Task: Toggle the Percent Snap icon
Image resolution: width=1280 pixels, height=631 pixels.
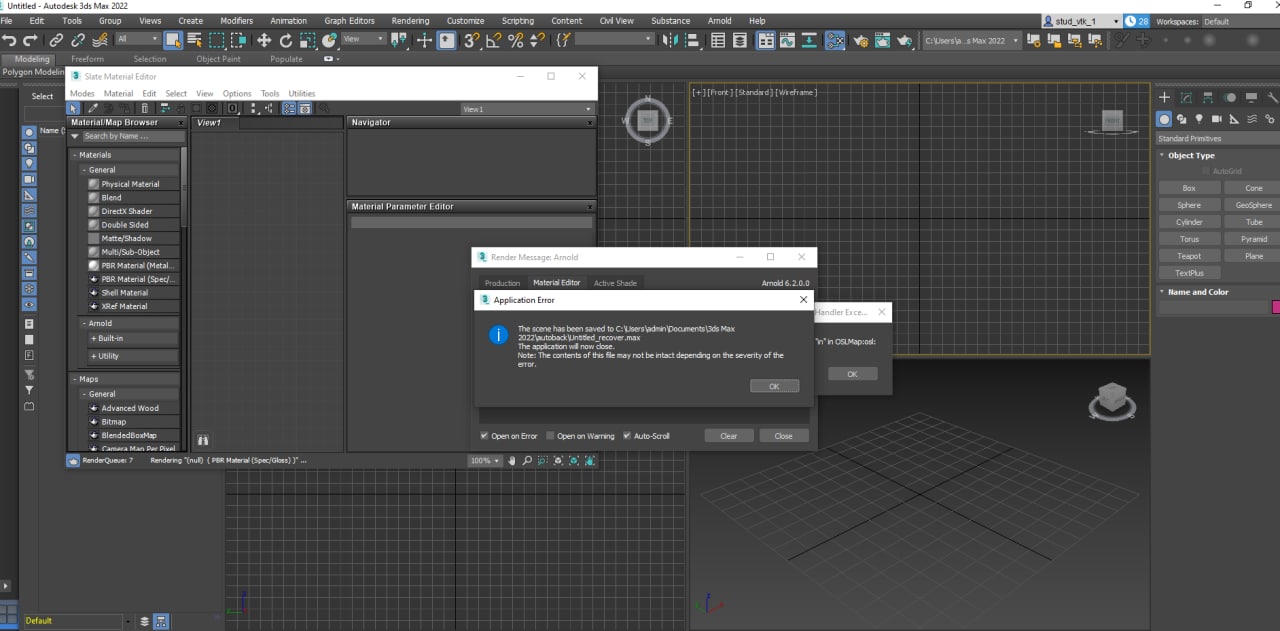Action: click(x=516, y=40)
